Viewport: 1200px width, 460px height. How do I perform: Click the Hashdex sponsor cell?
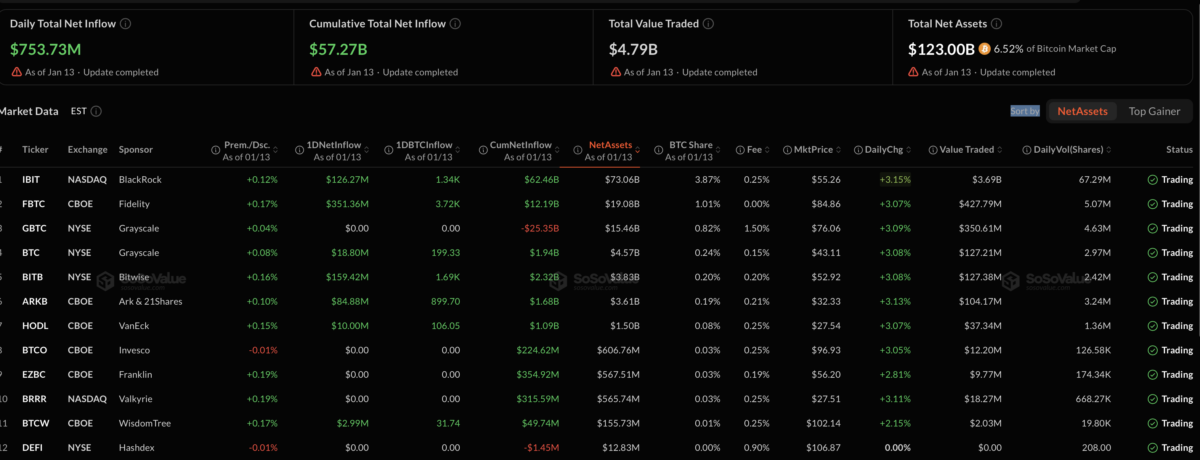pos(138,448)
